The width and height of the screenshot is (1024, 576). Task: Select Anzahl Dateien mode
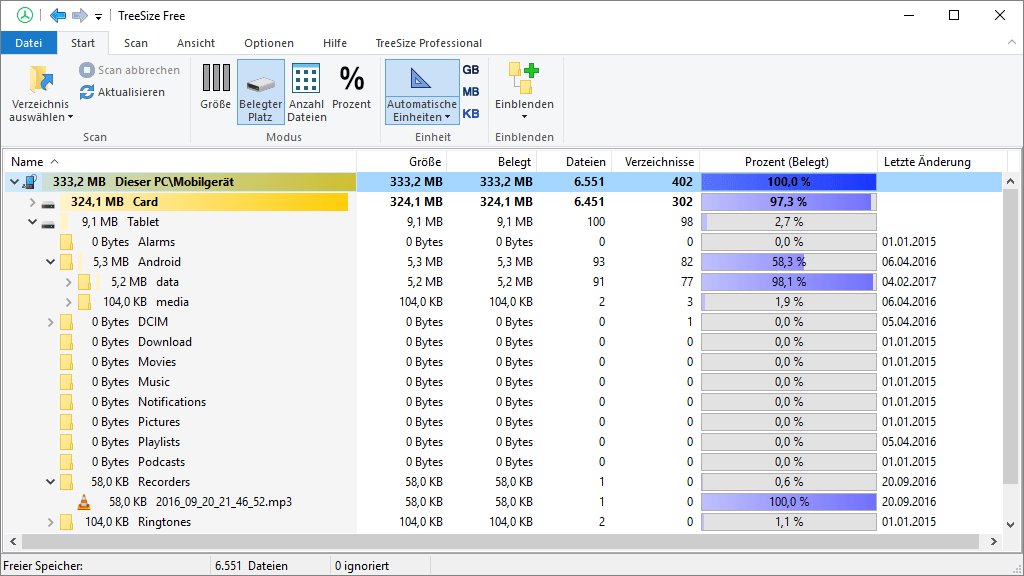click(306, 92)
